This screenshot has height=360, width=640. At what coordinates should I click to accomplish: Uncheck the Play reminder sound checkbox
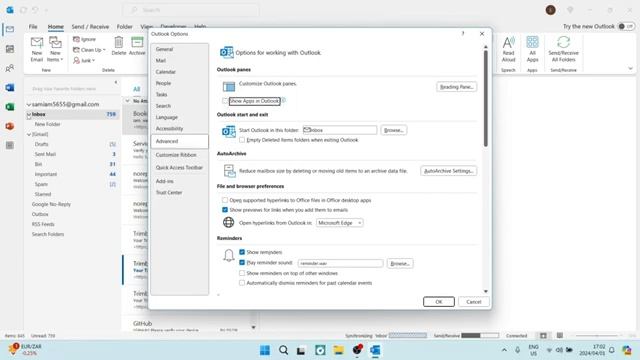coord(242,262)
